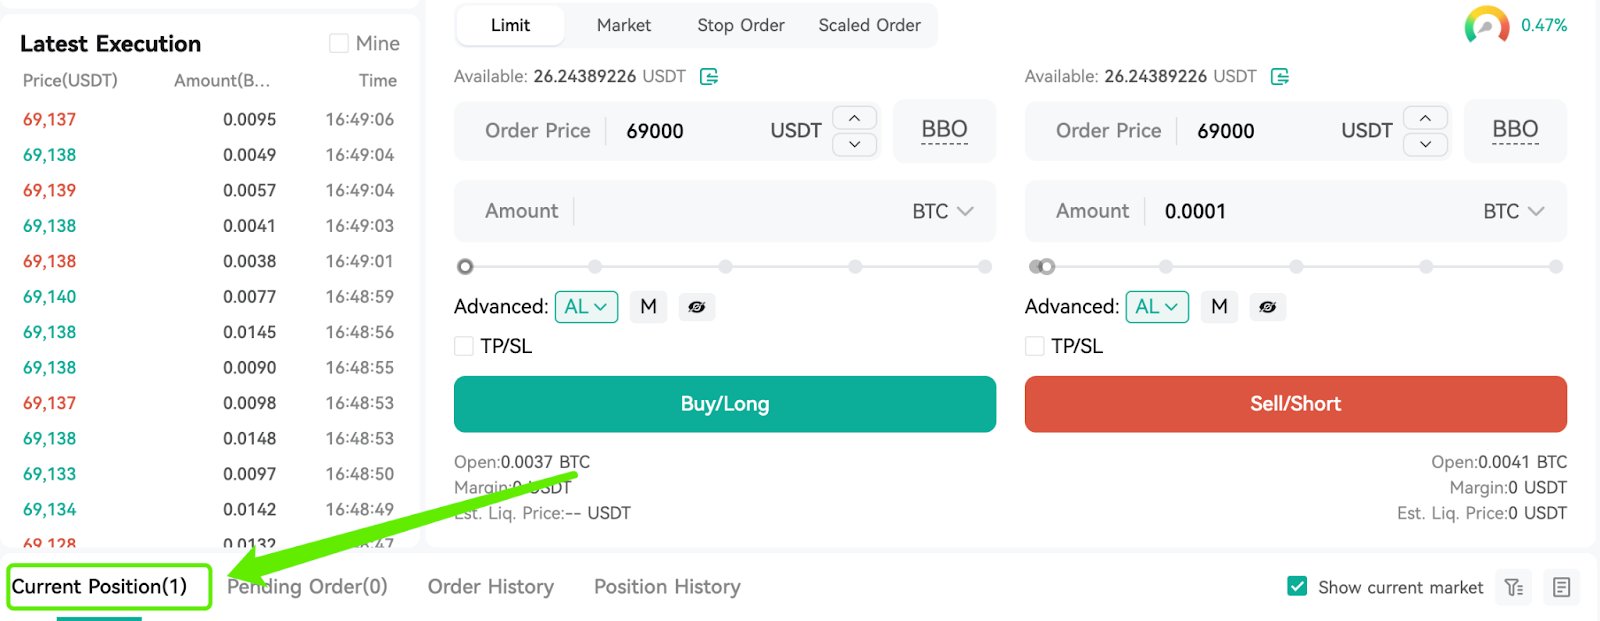Open transfer icon beside right Available balance
The height and width of the screenshot is (621, 1600).
tap(1280, 77)
